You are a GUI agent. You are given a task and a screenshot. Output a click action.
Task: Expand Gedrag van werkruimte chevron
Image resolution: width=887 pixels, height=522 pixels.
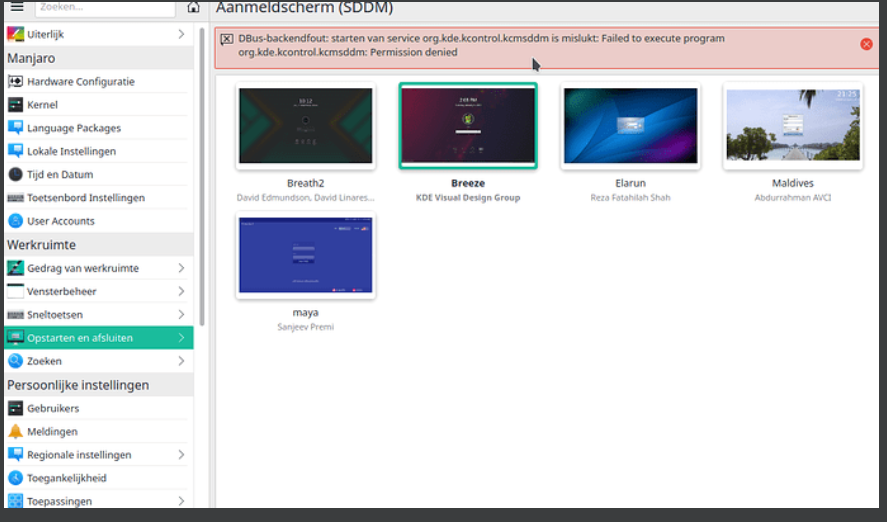181,268
